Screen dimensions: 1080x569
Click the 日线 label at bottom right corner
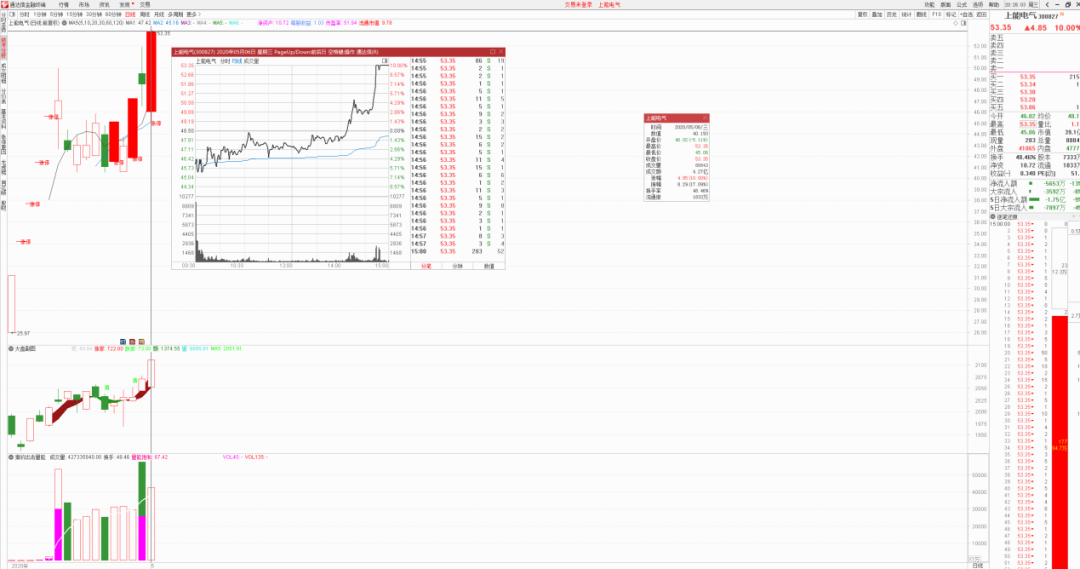click(977, 566)
